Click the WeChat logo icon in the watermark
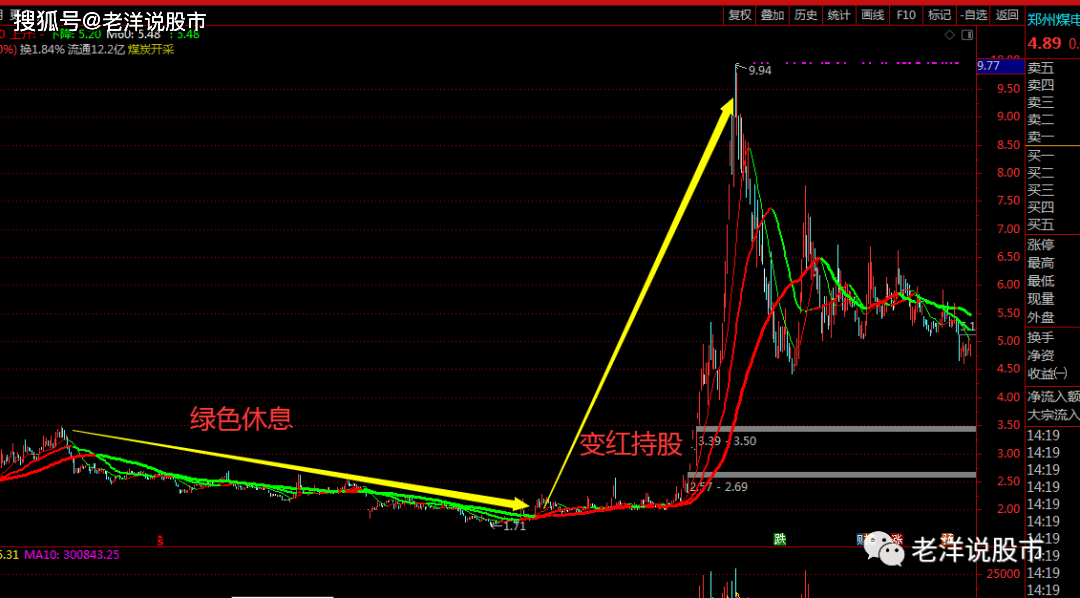The width and height of the screenshot is (1080, 598). 885,549
